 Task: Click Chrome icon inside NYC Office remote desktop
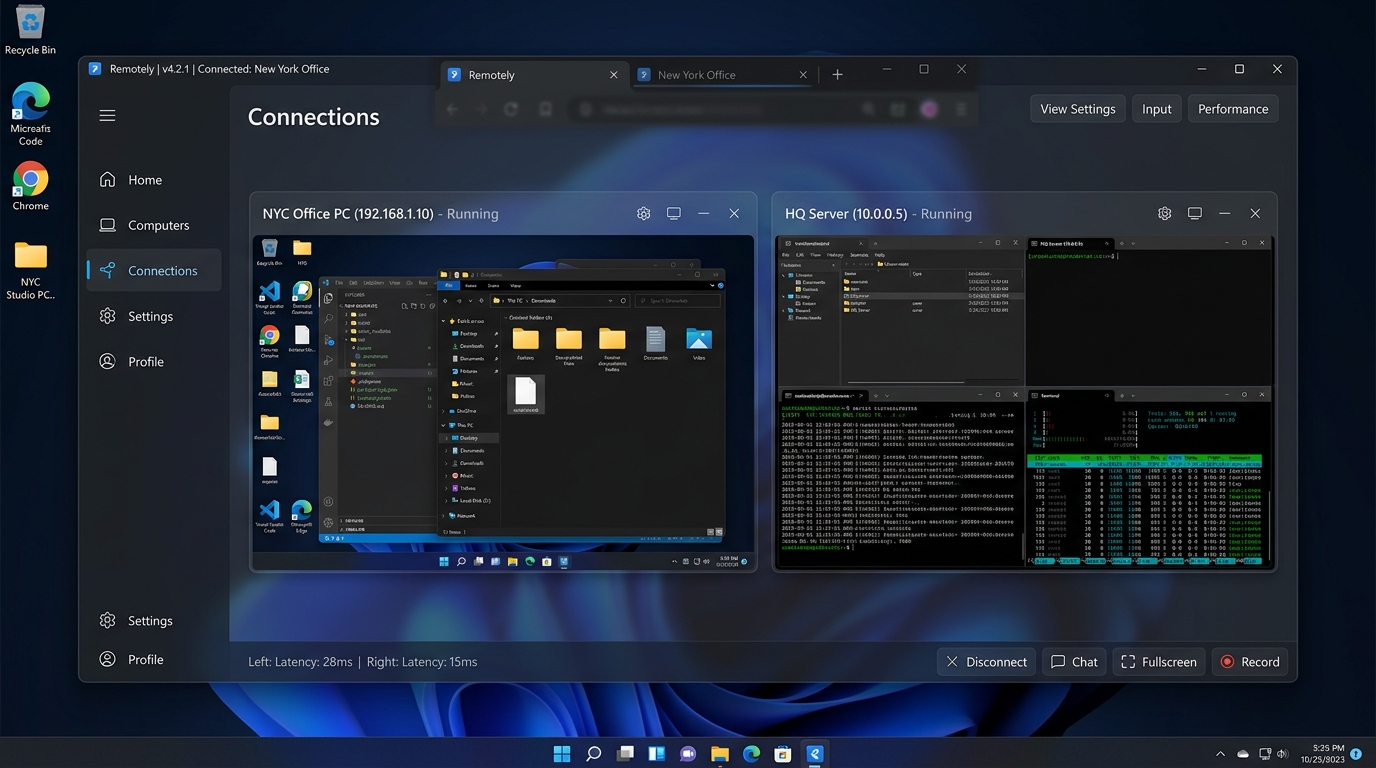click(x=269, y=336)
